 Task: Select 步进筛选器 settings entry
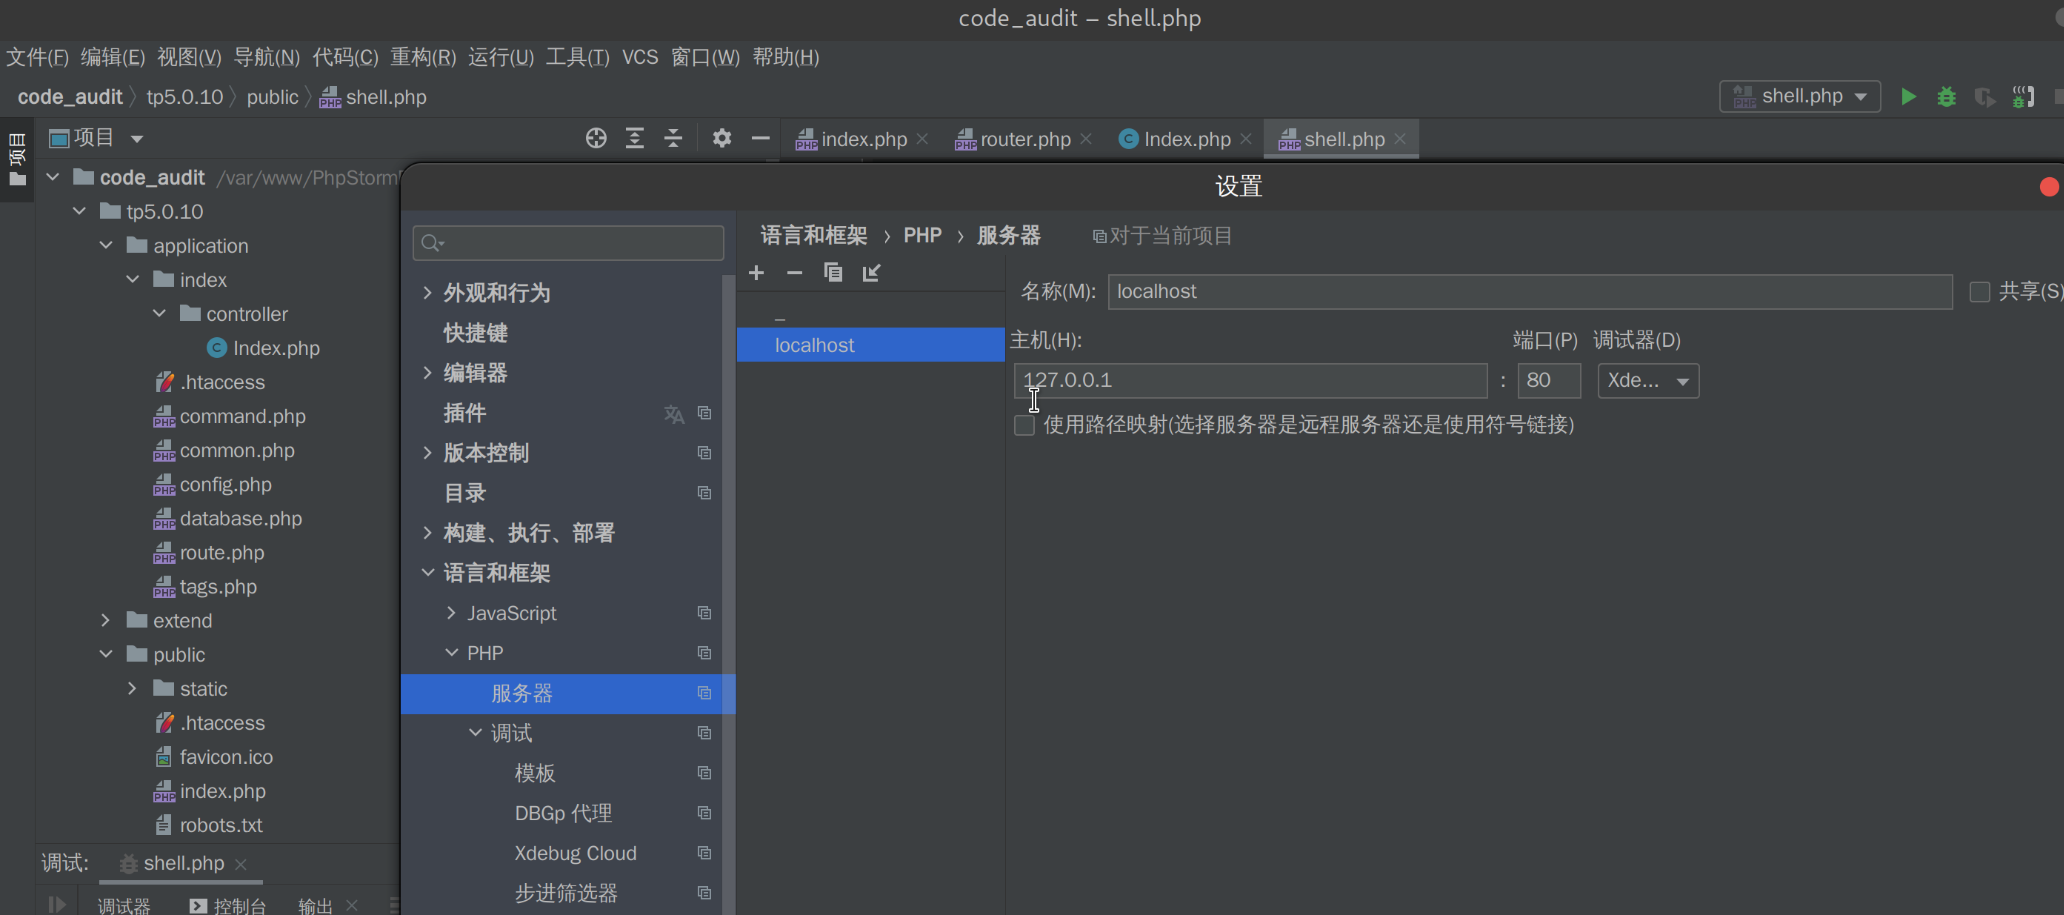[x=566, y=893]
